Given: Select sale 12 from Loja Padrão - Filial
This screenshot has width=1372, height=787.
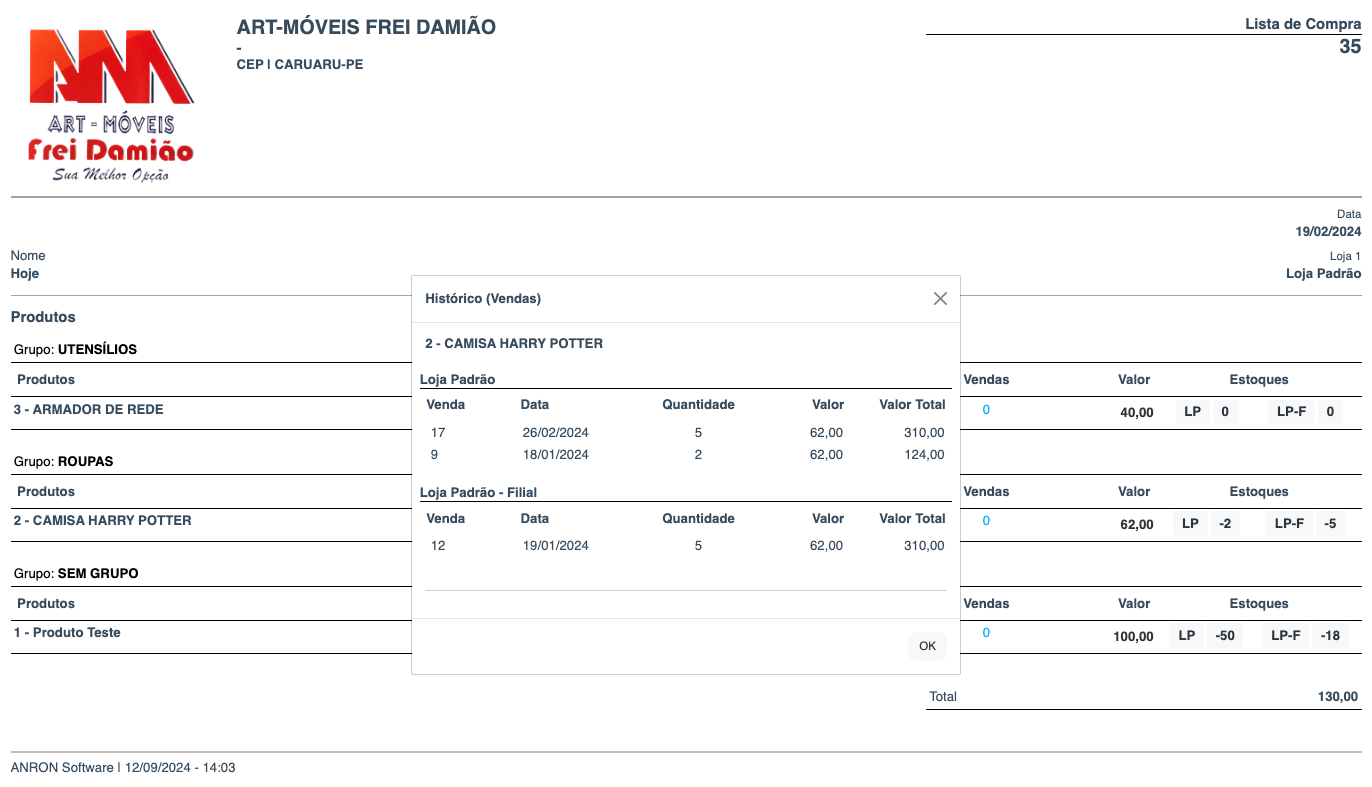Looking at the screenshot, I should [x=686, y=546].
